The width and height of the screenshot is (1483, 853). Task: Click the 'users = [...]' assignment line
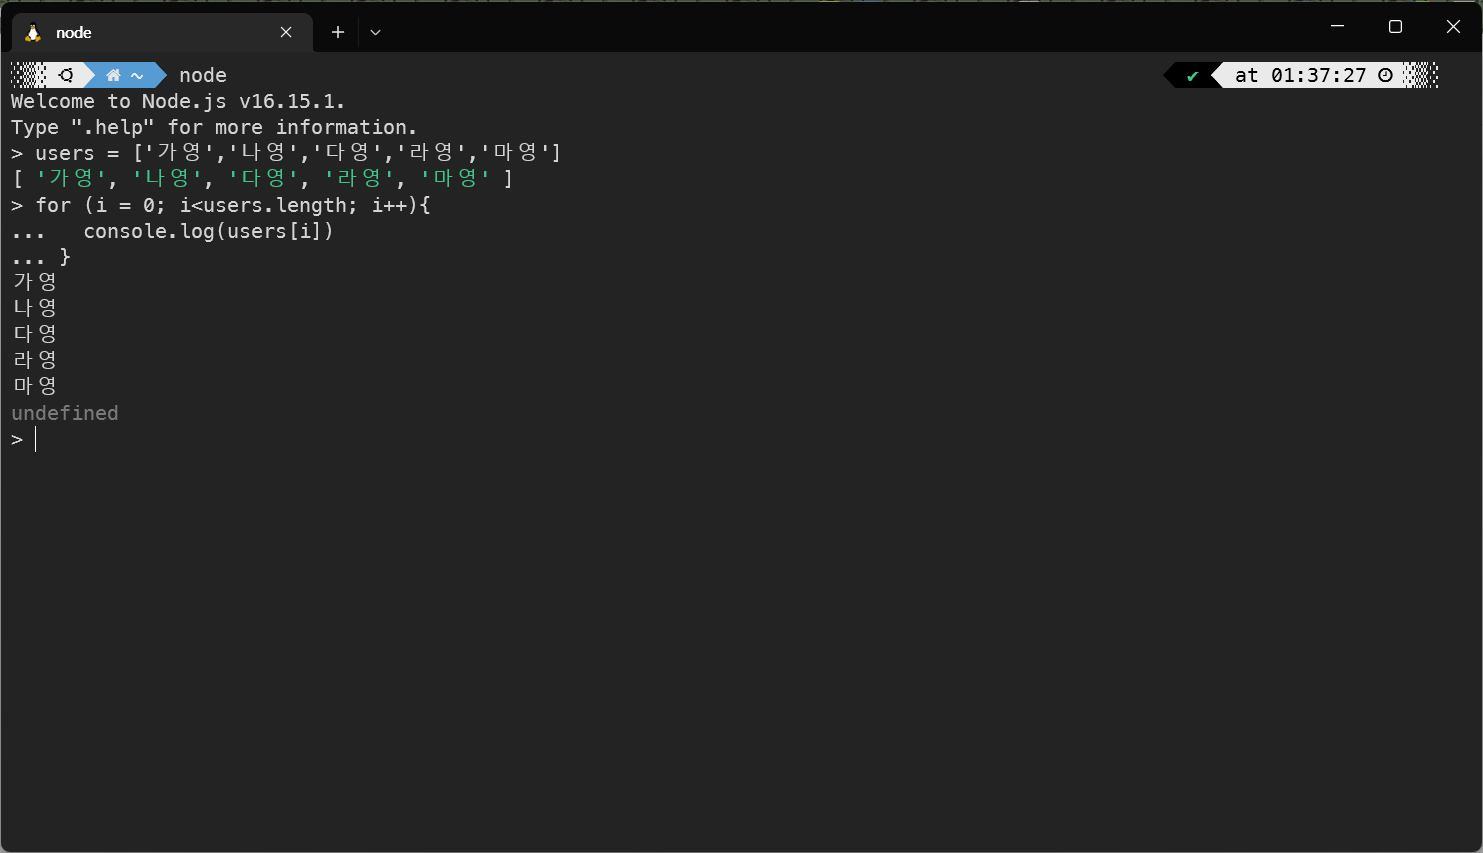286,153
